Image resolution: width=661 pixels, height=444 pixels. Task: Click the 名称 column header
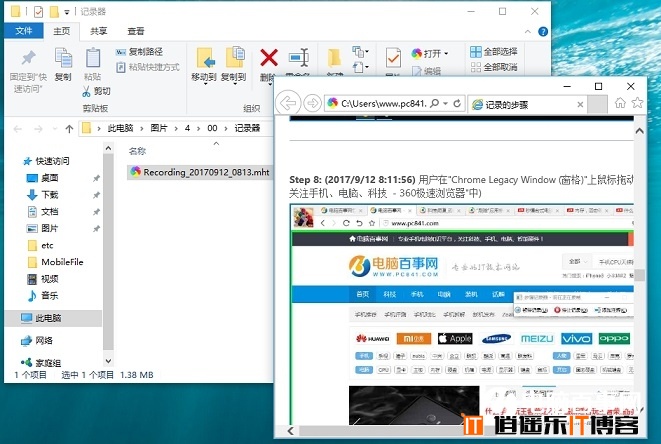click(137, 151)
